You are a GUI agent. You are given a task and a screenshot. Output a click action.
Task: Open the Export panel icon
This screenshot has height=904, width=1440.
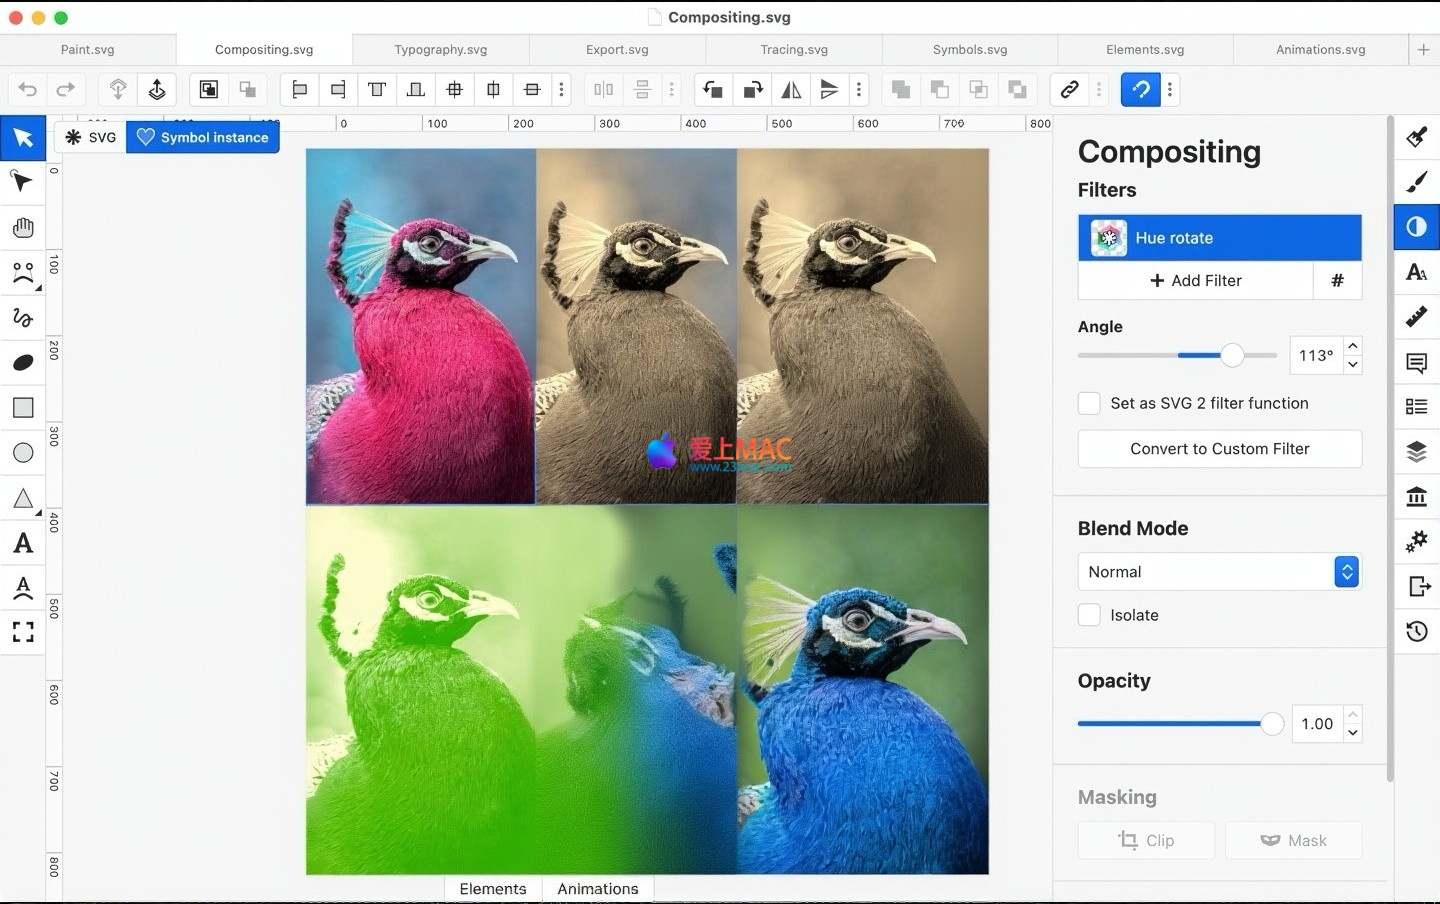(x=1416, y=586)
